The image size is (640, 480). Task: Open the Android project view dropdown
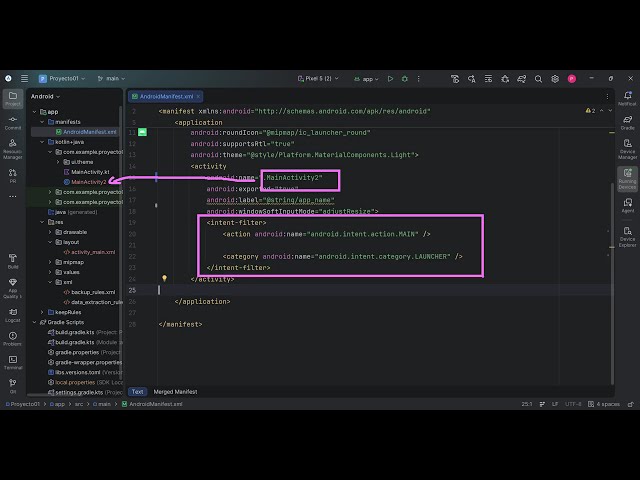(x=45, y=96)
